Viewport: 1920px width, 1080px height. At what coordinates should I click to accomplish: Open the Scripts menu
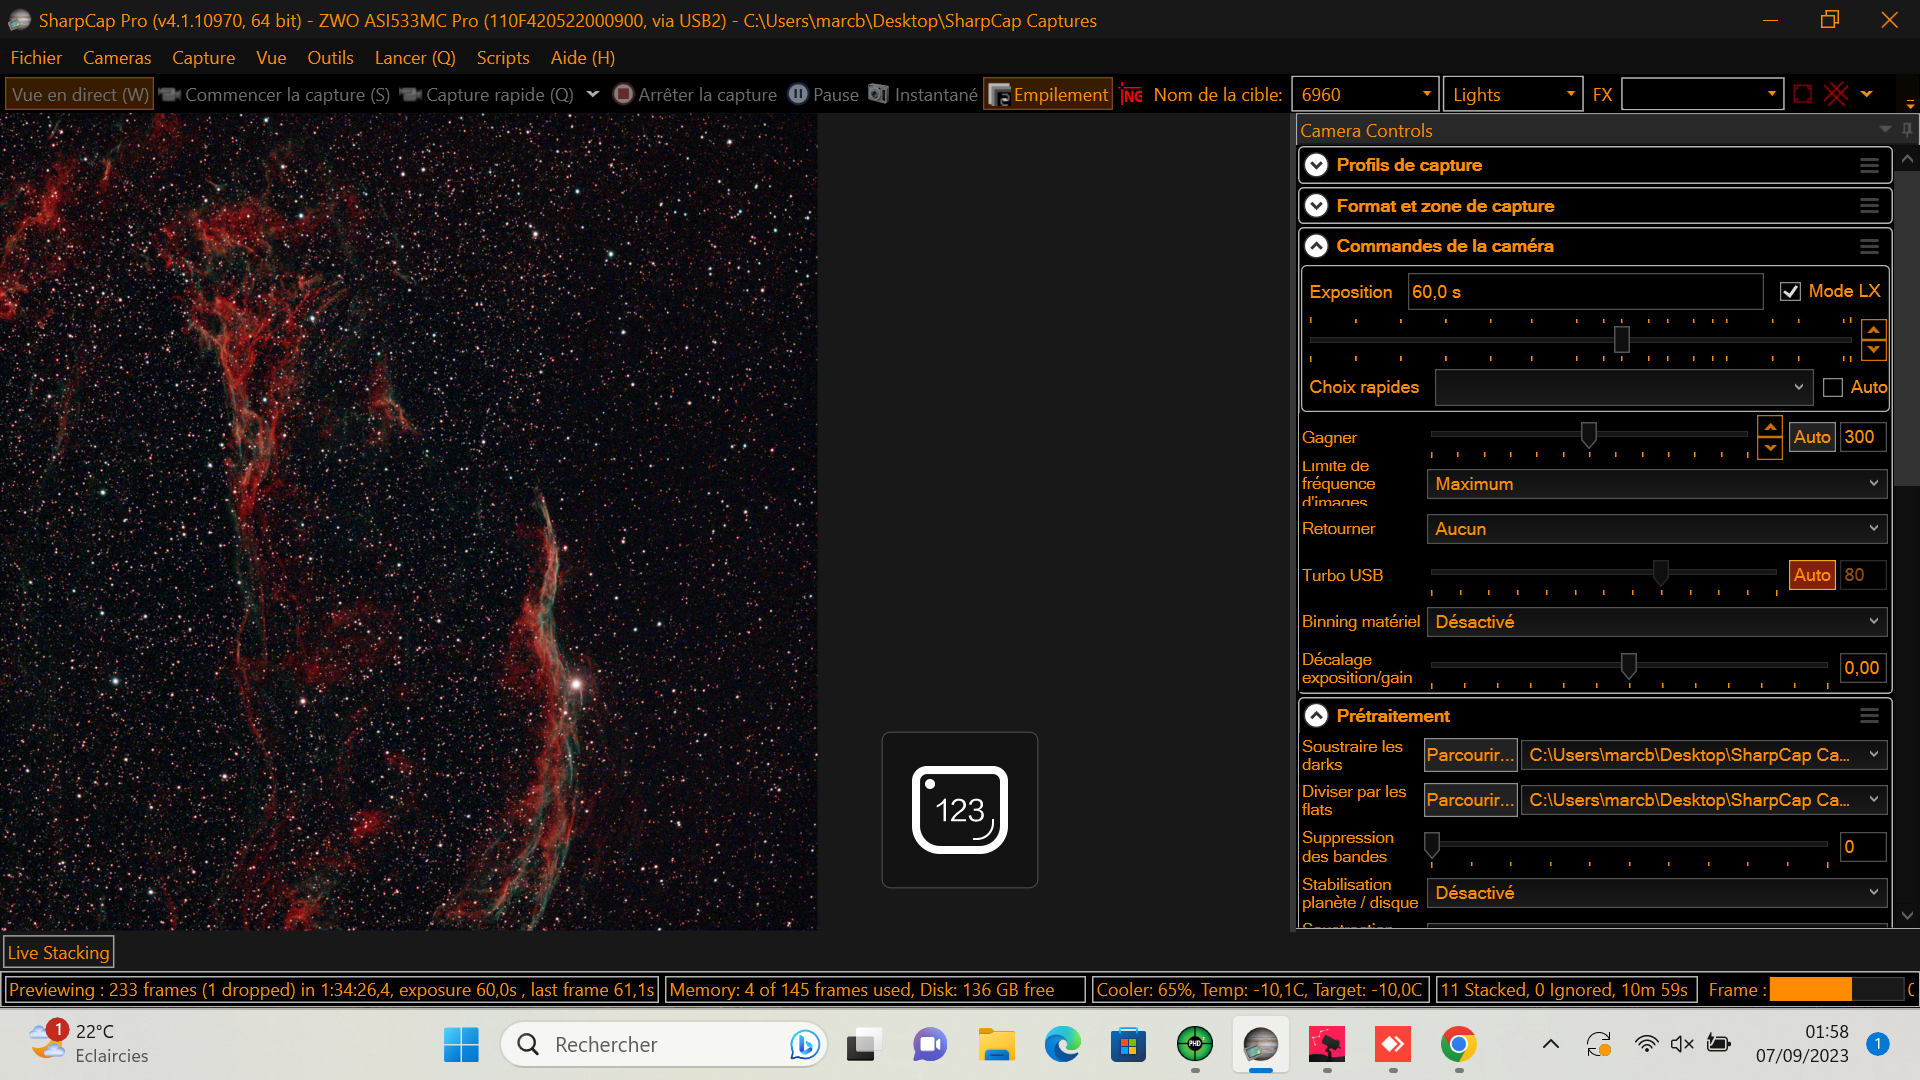pos(503,58)
